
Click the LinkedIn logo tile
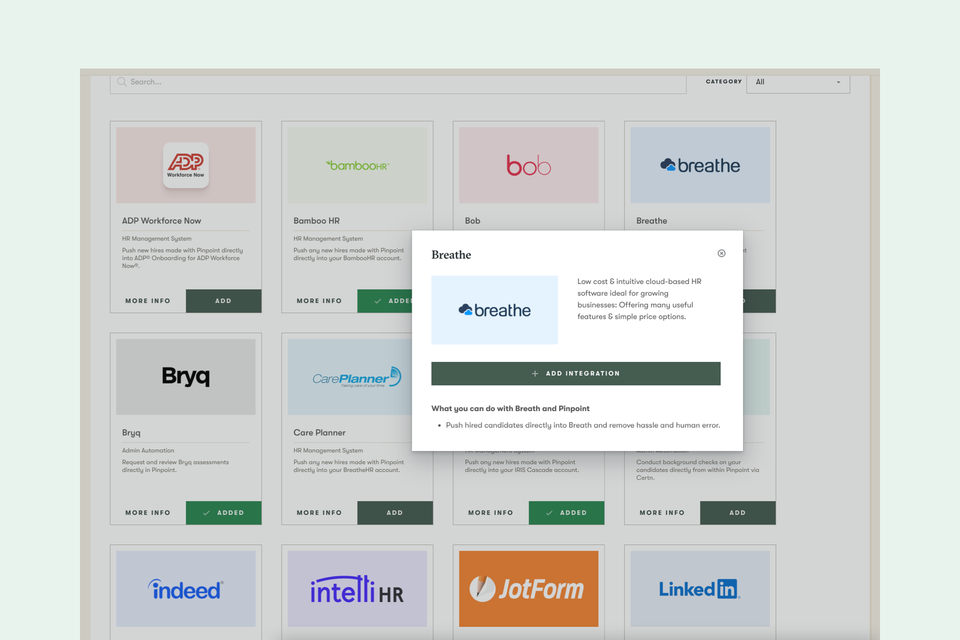pyautogui.click(x=700, y=589)
